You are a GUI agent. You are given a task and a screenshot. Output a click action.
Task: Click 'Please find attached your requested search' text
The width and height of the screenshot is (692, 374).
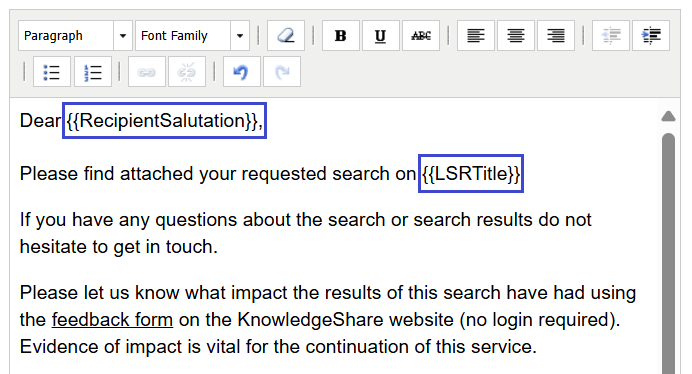tap(204, 174)
